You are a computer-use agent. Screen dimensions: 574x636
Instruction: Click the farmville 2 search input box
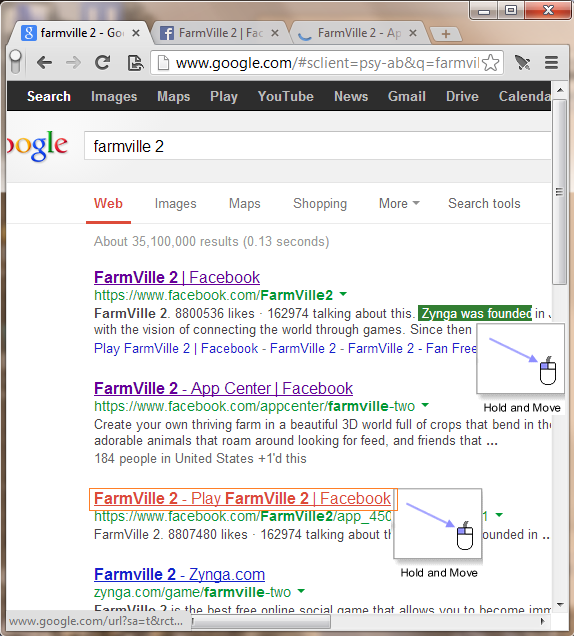tap(317, 146)
